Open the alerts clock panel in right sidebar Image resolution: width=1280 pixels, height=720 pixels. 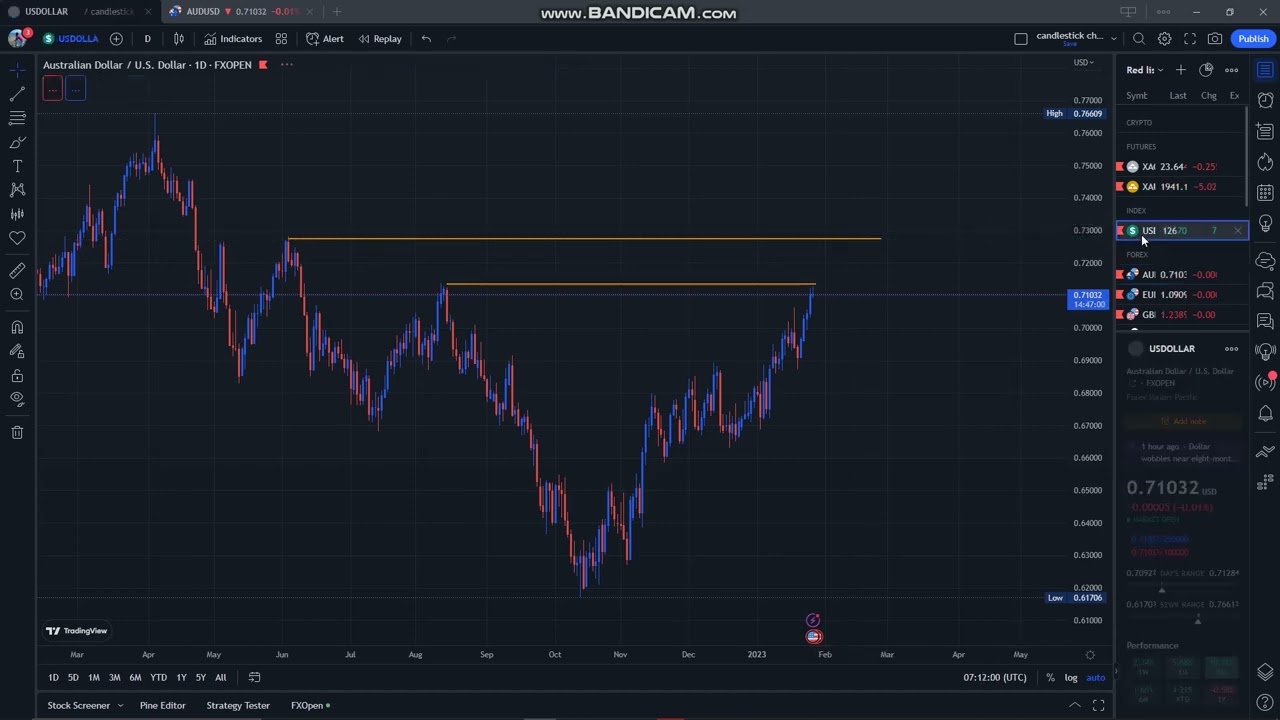pos(1265,100)
